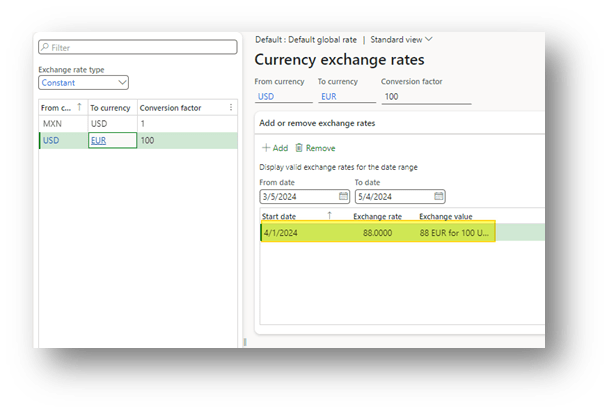Viewport: 610px width, 413px height.
Task: Click the sort arrow beside Start date
Action: click(331, 215)
